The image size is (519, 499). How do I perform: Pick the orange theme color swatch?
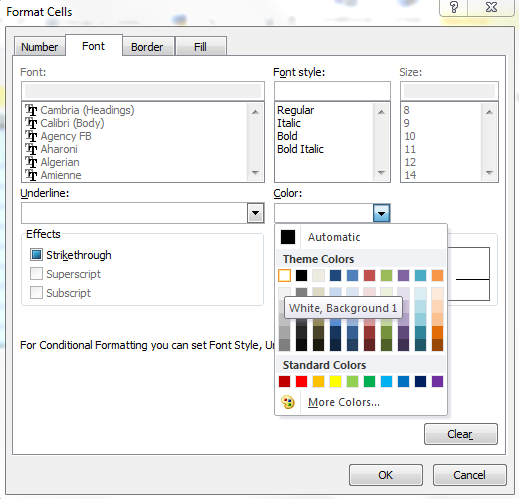[437, 276]
